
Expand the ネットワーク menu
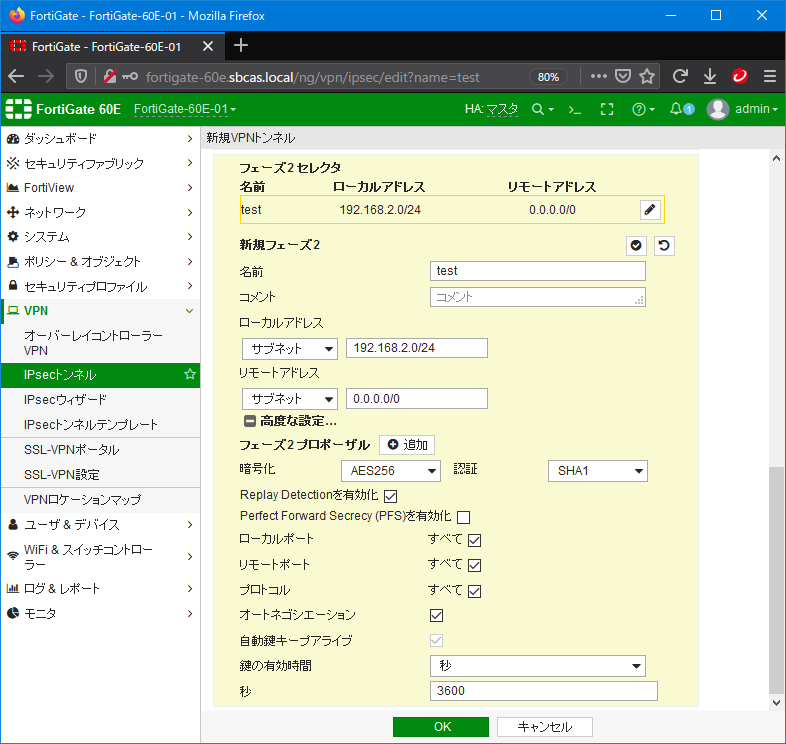click(x=100, y=212)
